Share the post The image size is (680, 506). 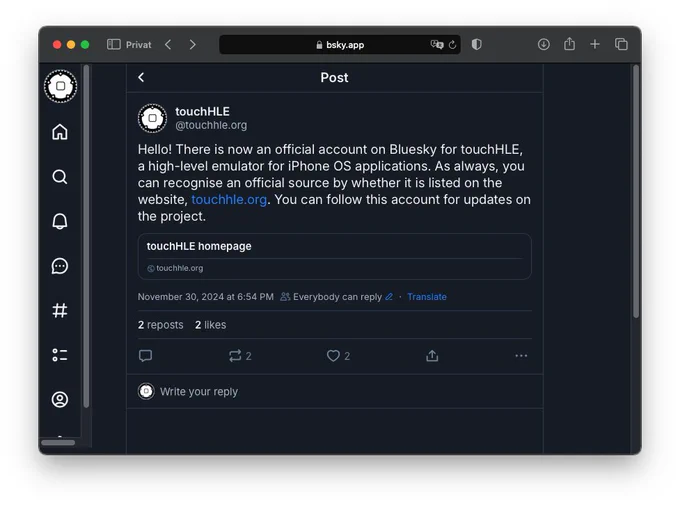[x=432, y=356]
